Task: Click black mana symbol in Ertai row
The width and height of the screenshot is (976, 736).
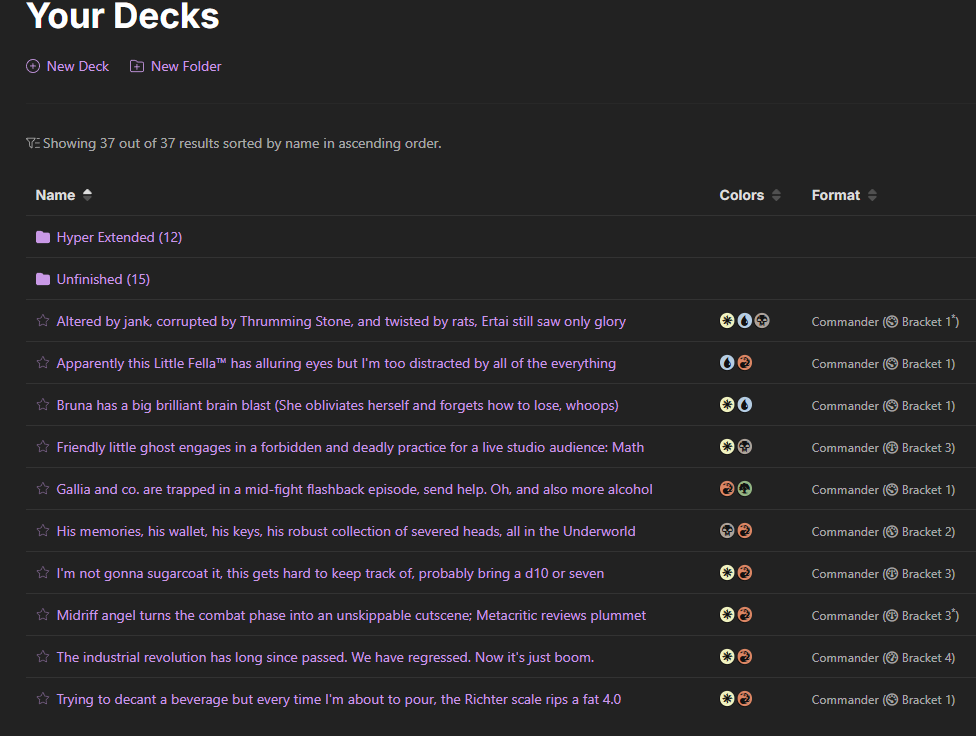Action: pos(762,321)
